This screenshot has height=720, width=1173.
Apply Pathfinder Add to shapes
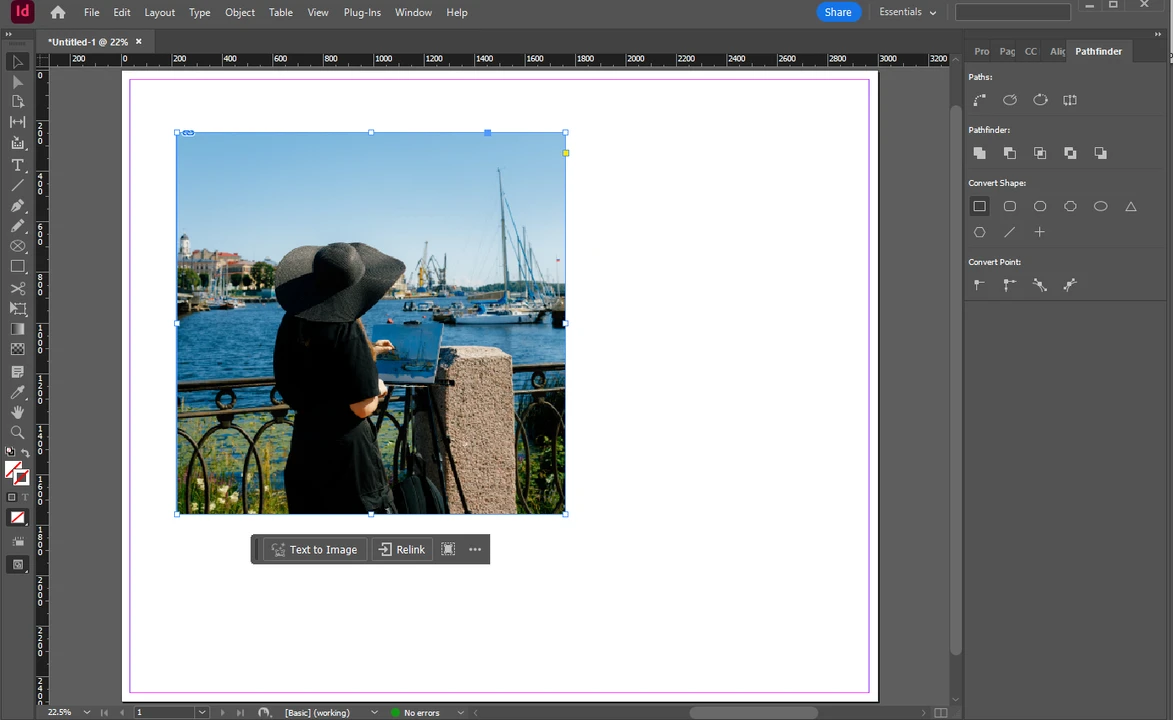coord(979,153)
